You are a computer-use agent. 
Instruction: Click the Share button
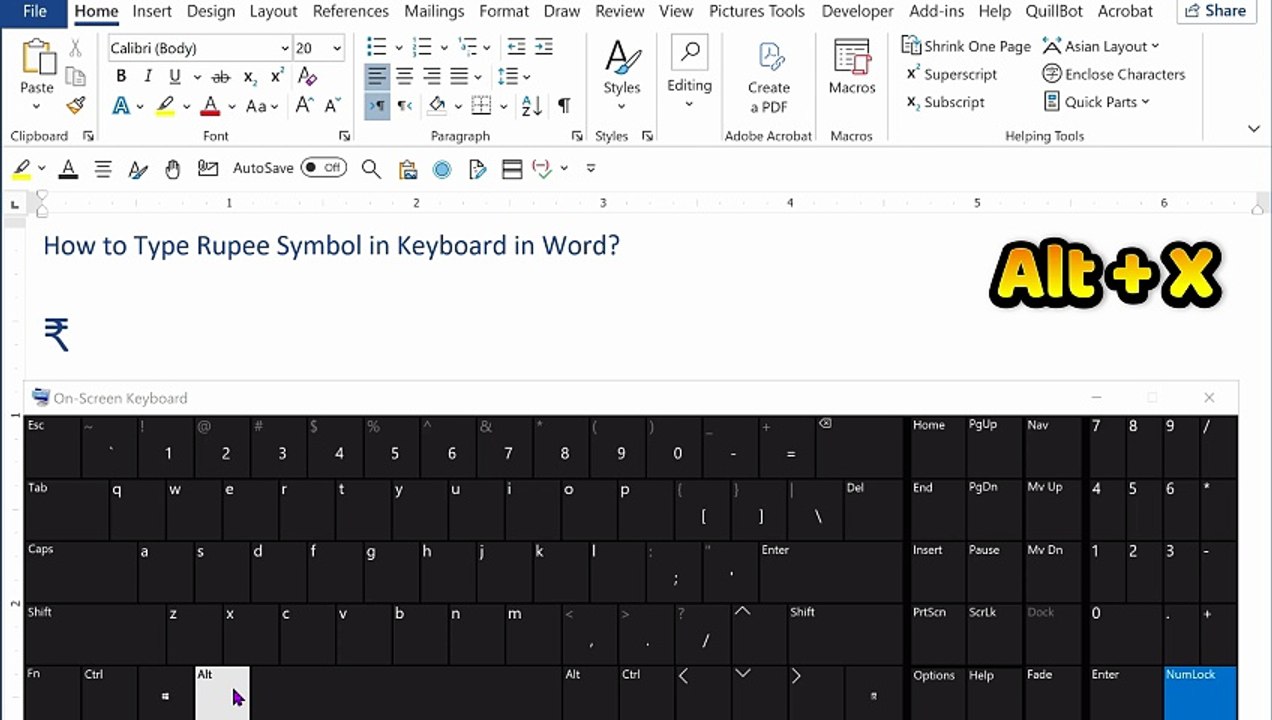1217,11
